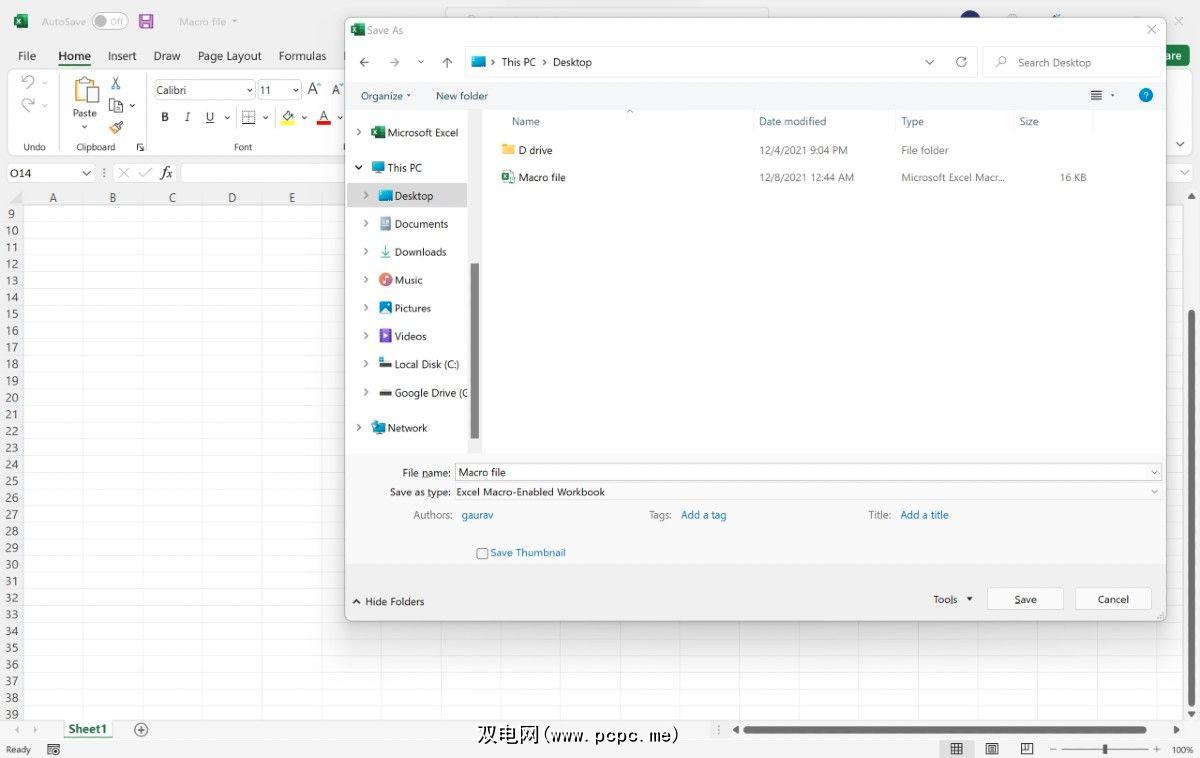Enable the Save Thumbnail checkbox
This screenshot has width=1200, height=758.
[x=482, y=553]
